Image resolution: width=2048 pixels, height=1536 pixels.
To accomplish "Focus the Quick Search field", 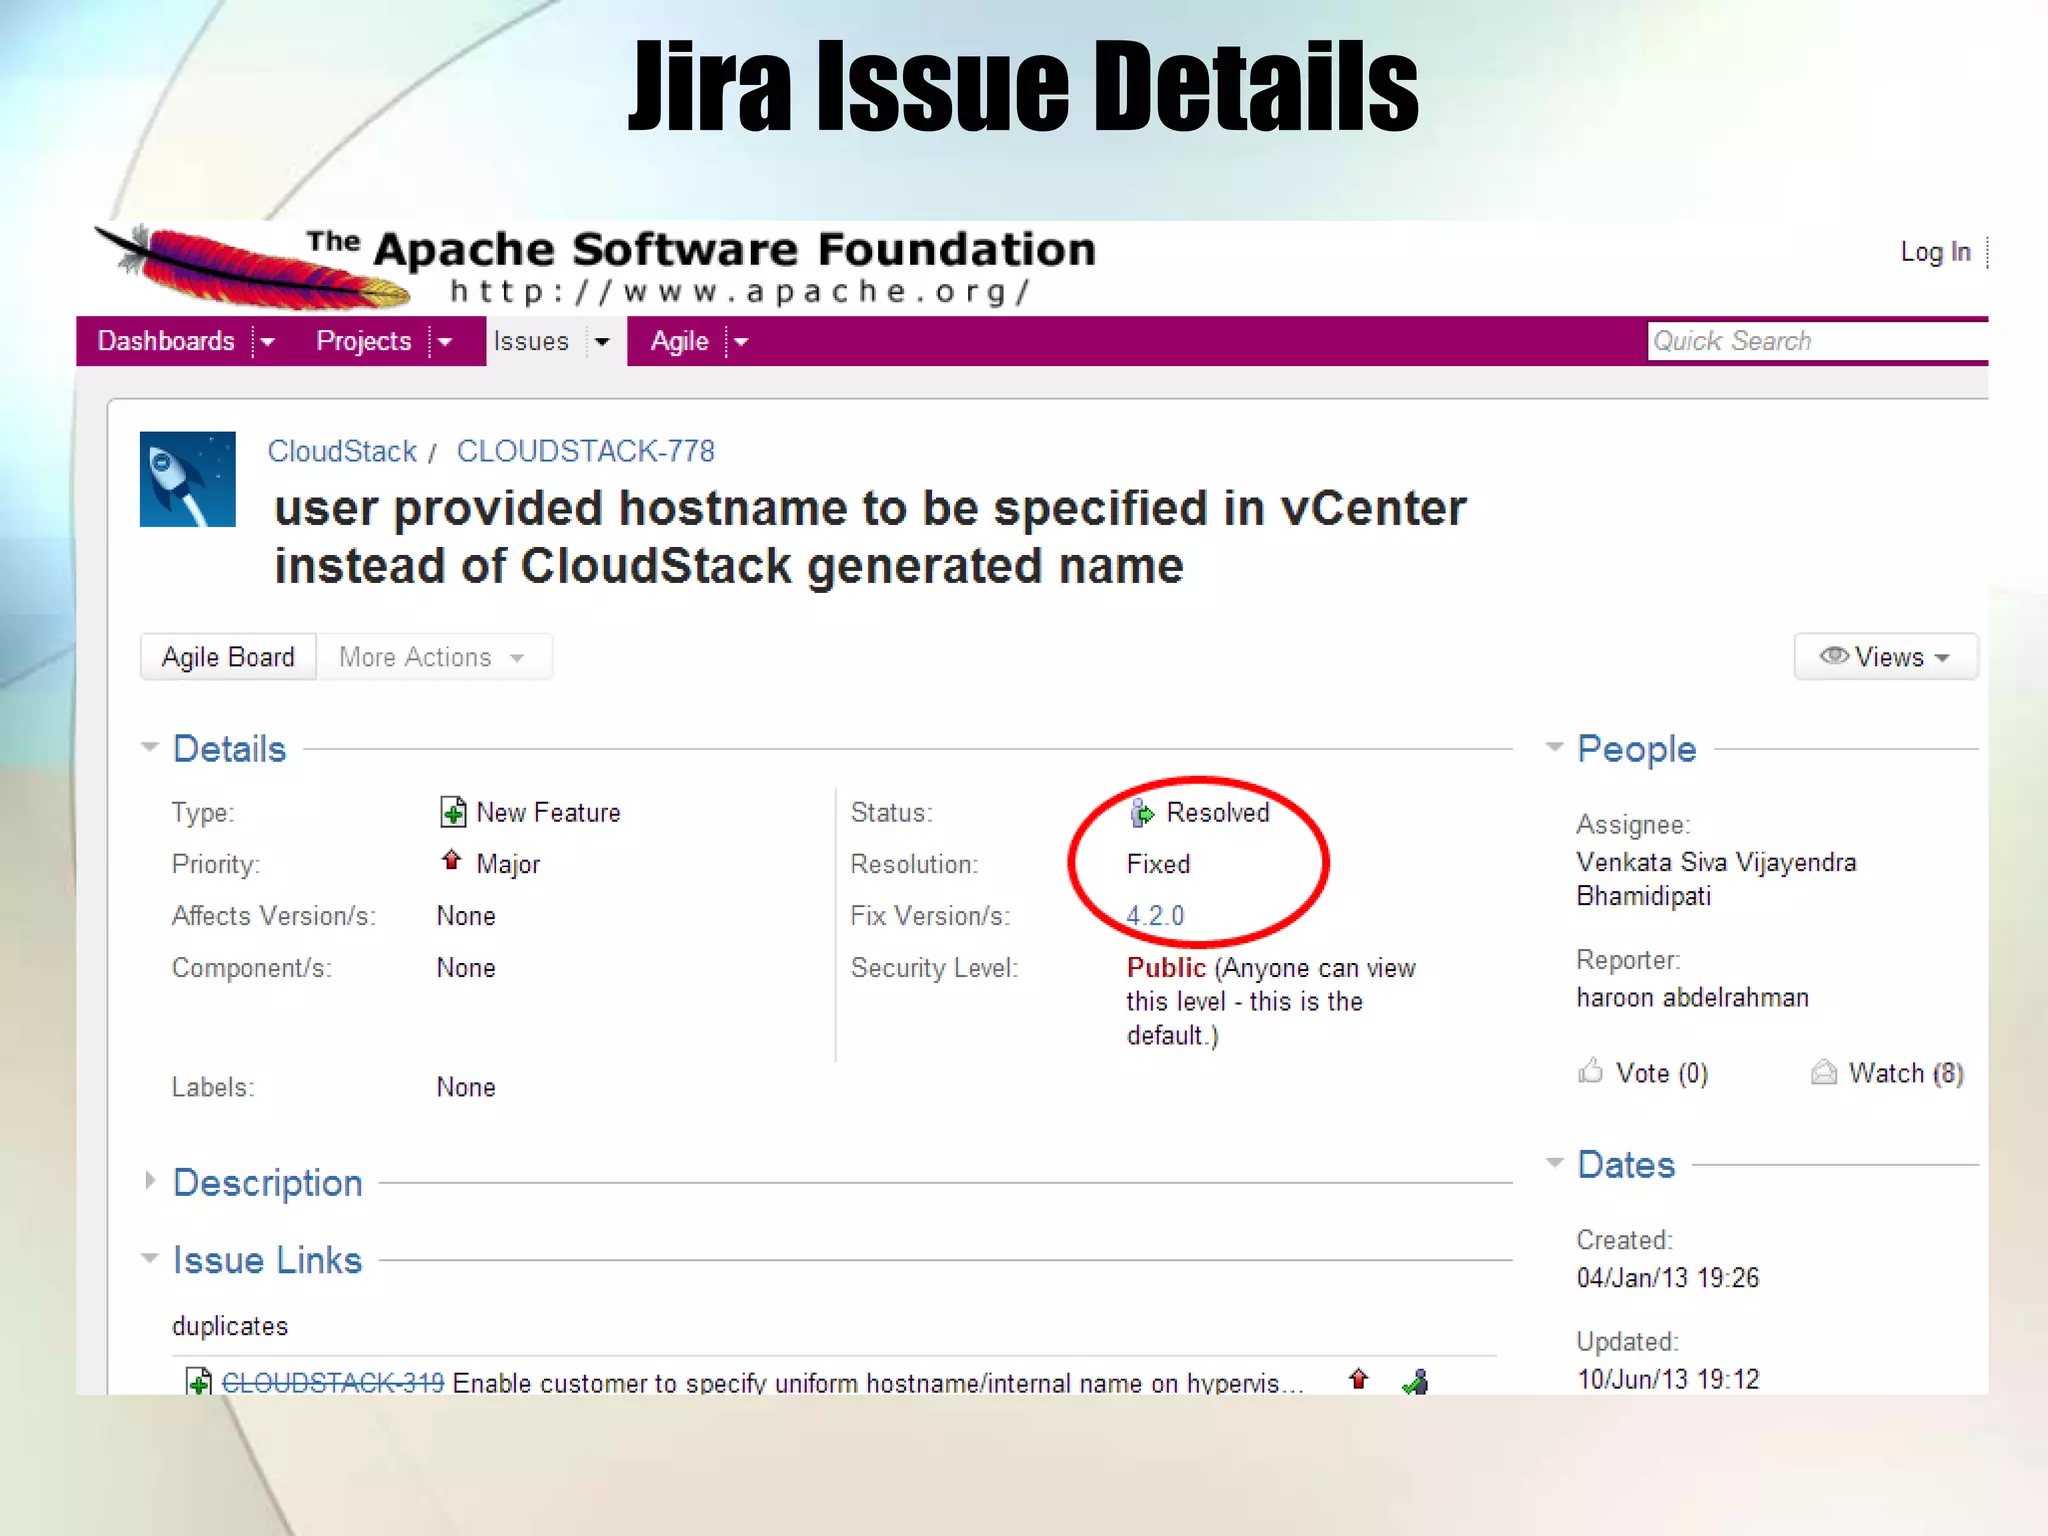I will click(x=1818, y=341).
